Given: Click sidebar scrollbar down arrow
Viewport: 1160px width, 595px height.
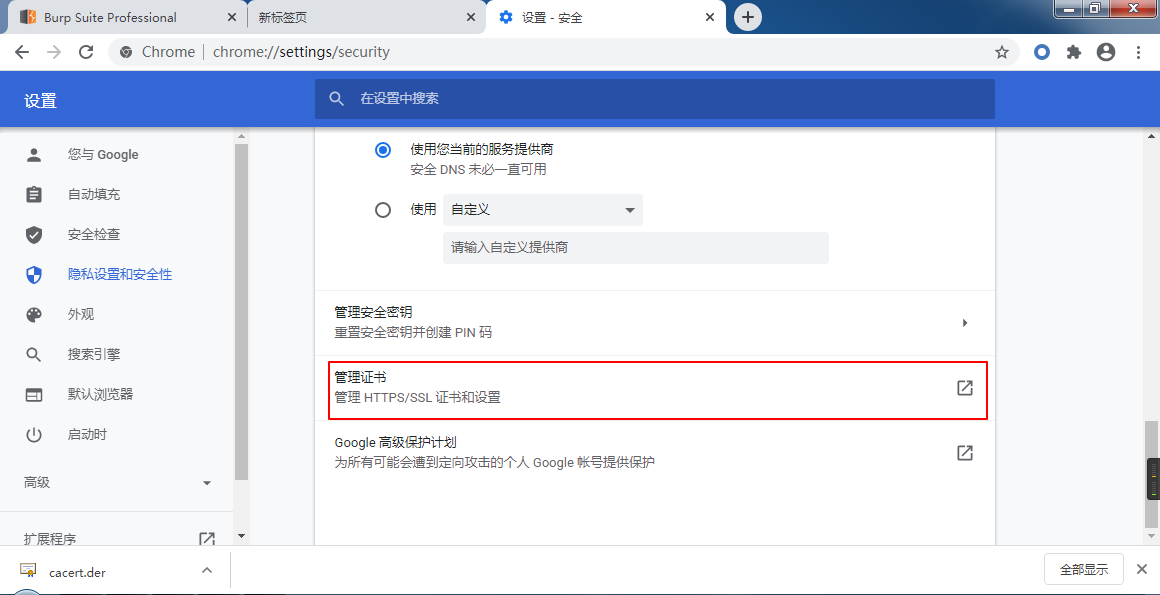Looking at the screenshot, I should point(240,536).
